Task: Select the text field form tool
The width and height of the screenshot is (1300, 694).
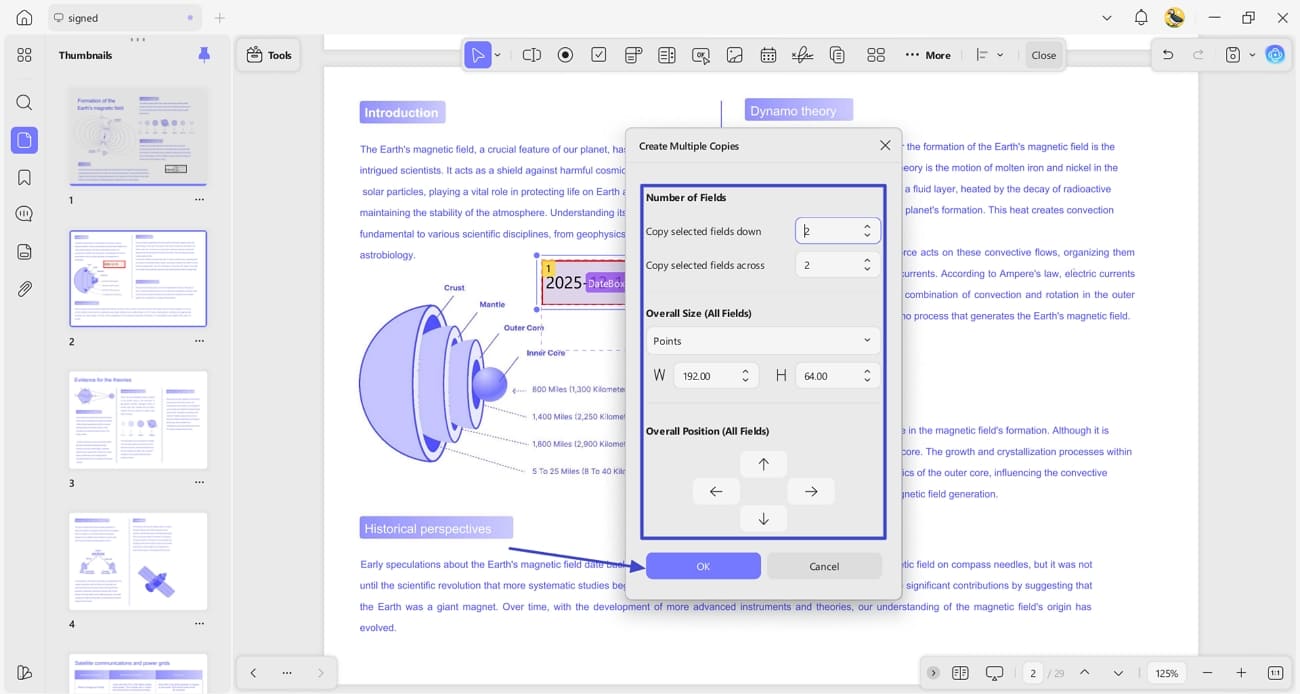Action: point(532,55)
